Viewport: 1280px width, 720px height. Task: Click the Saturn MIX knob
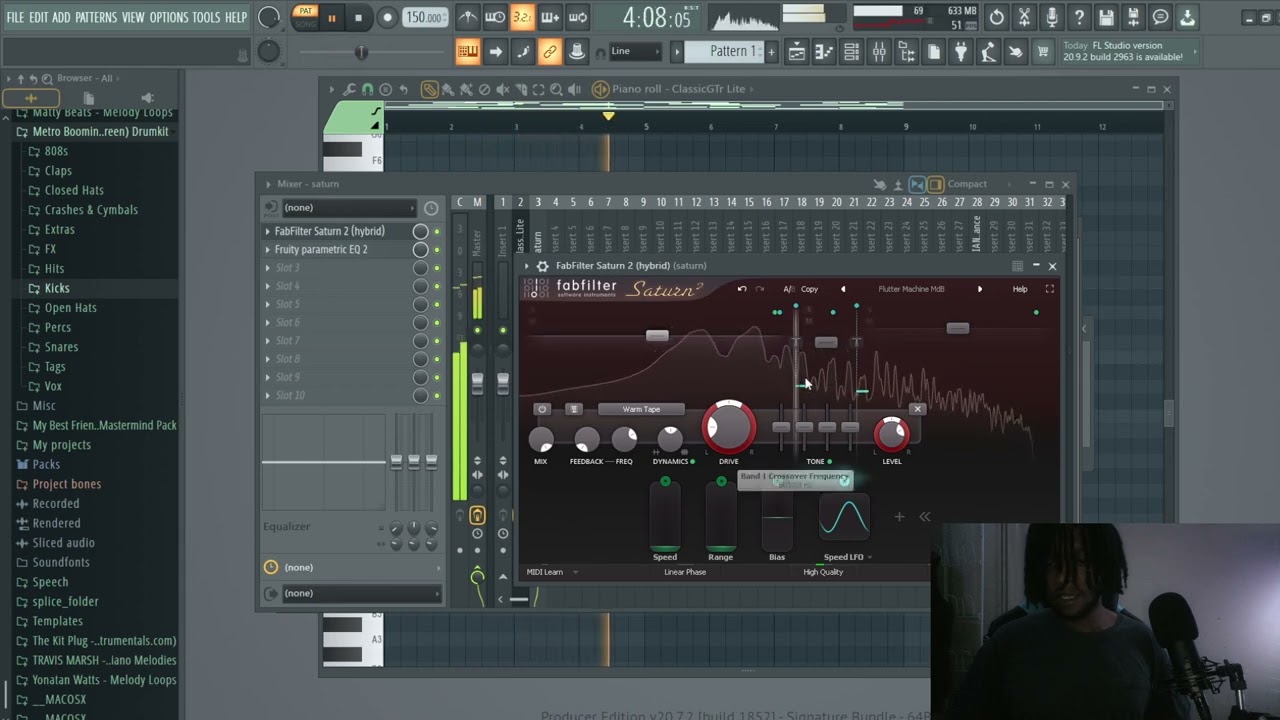pyautogui.click(x=541, y=439)
